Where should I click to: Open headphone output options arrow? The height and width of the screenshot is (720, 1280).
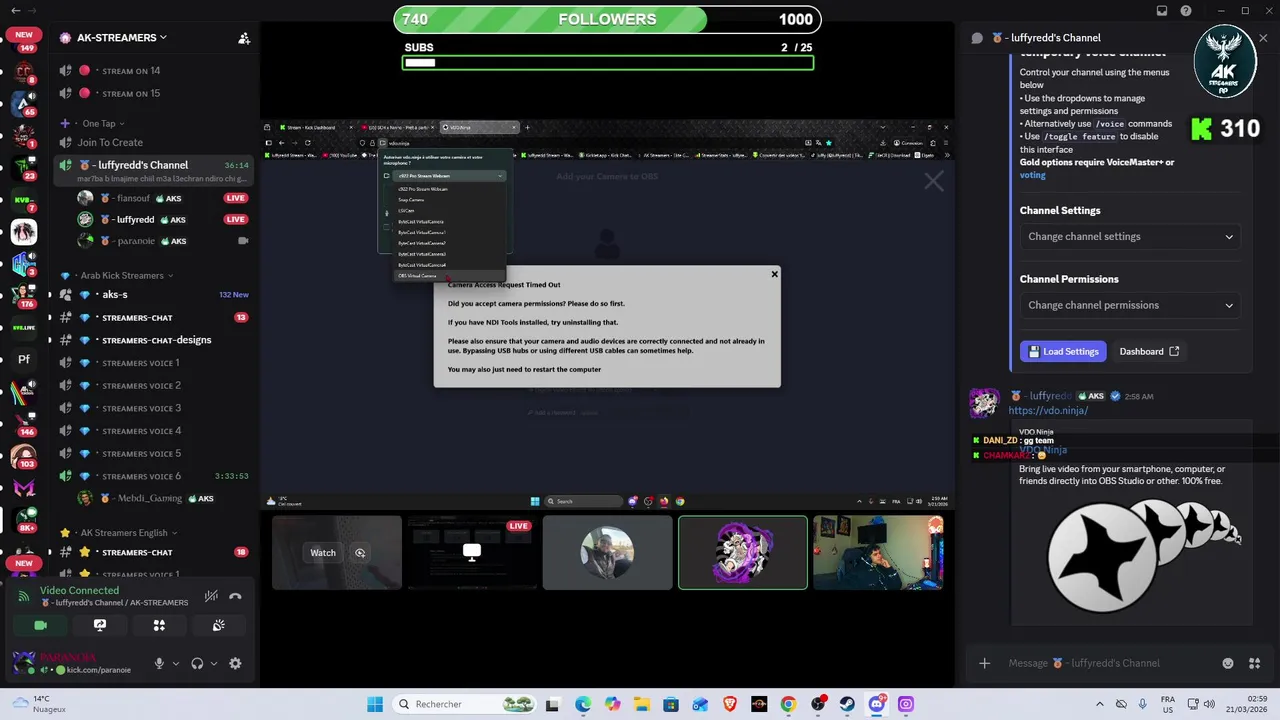click(x=214, y=663)
